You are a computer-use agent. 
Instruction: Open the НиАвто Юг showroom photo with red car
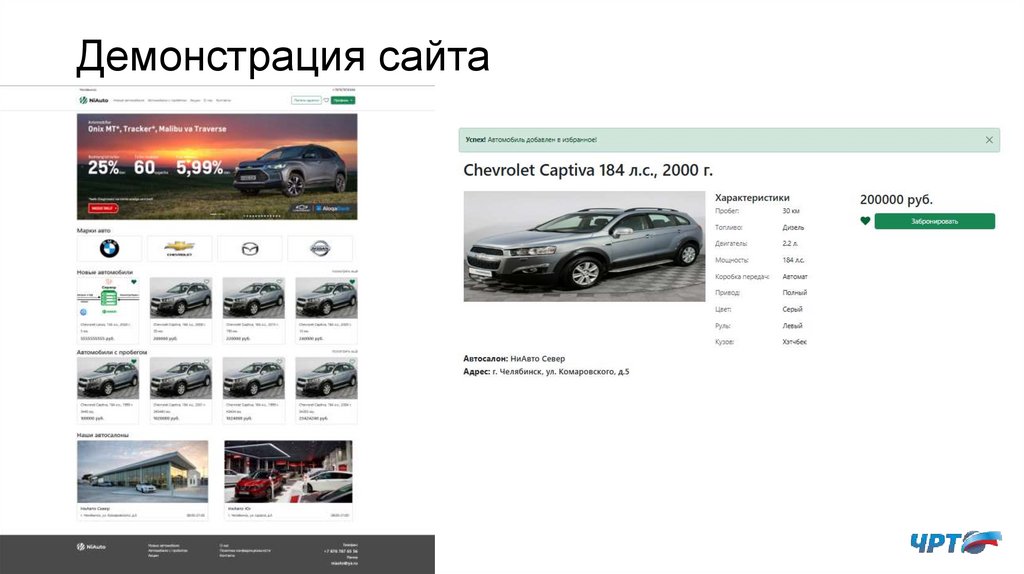tap(288, 471)
